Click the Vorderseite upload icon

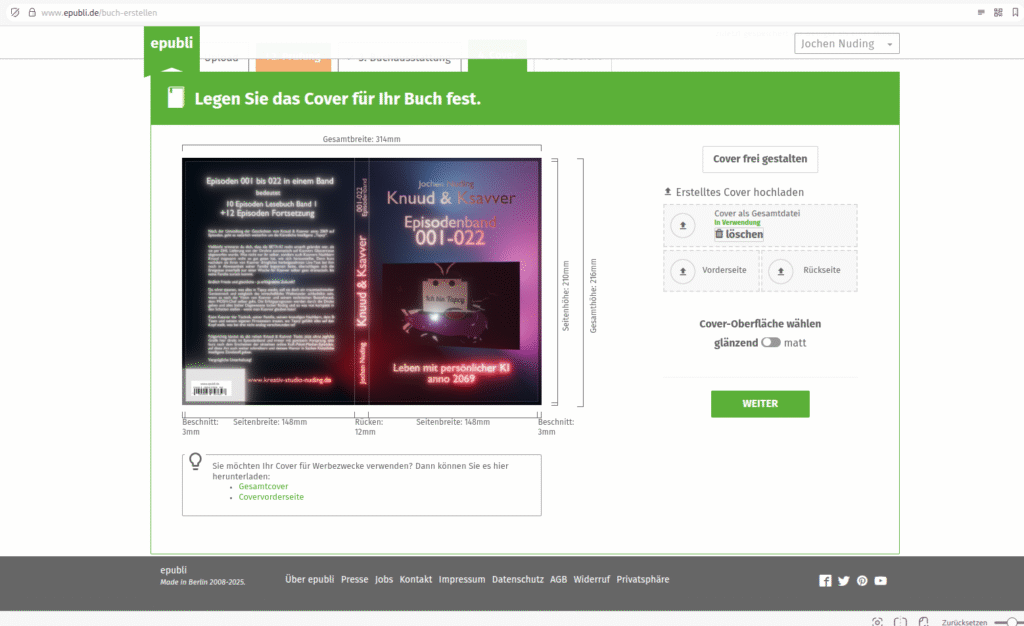683,270
